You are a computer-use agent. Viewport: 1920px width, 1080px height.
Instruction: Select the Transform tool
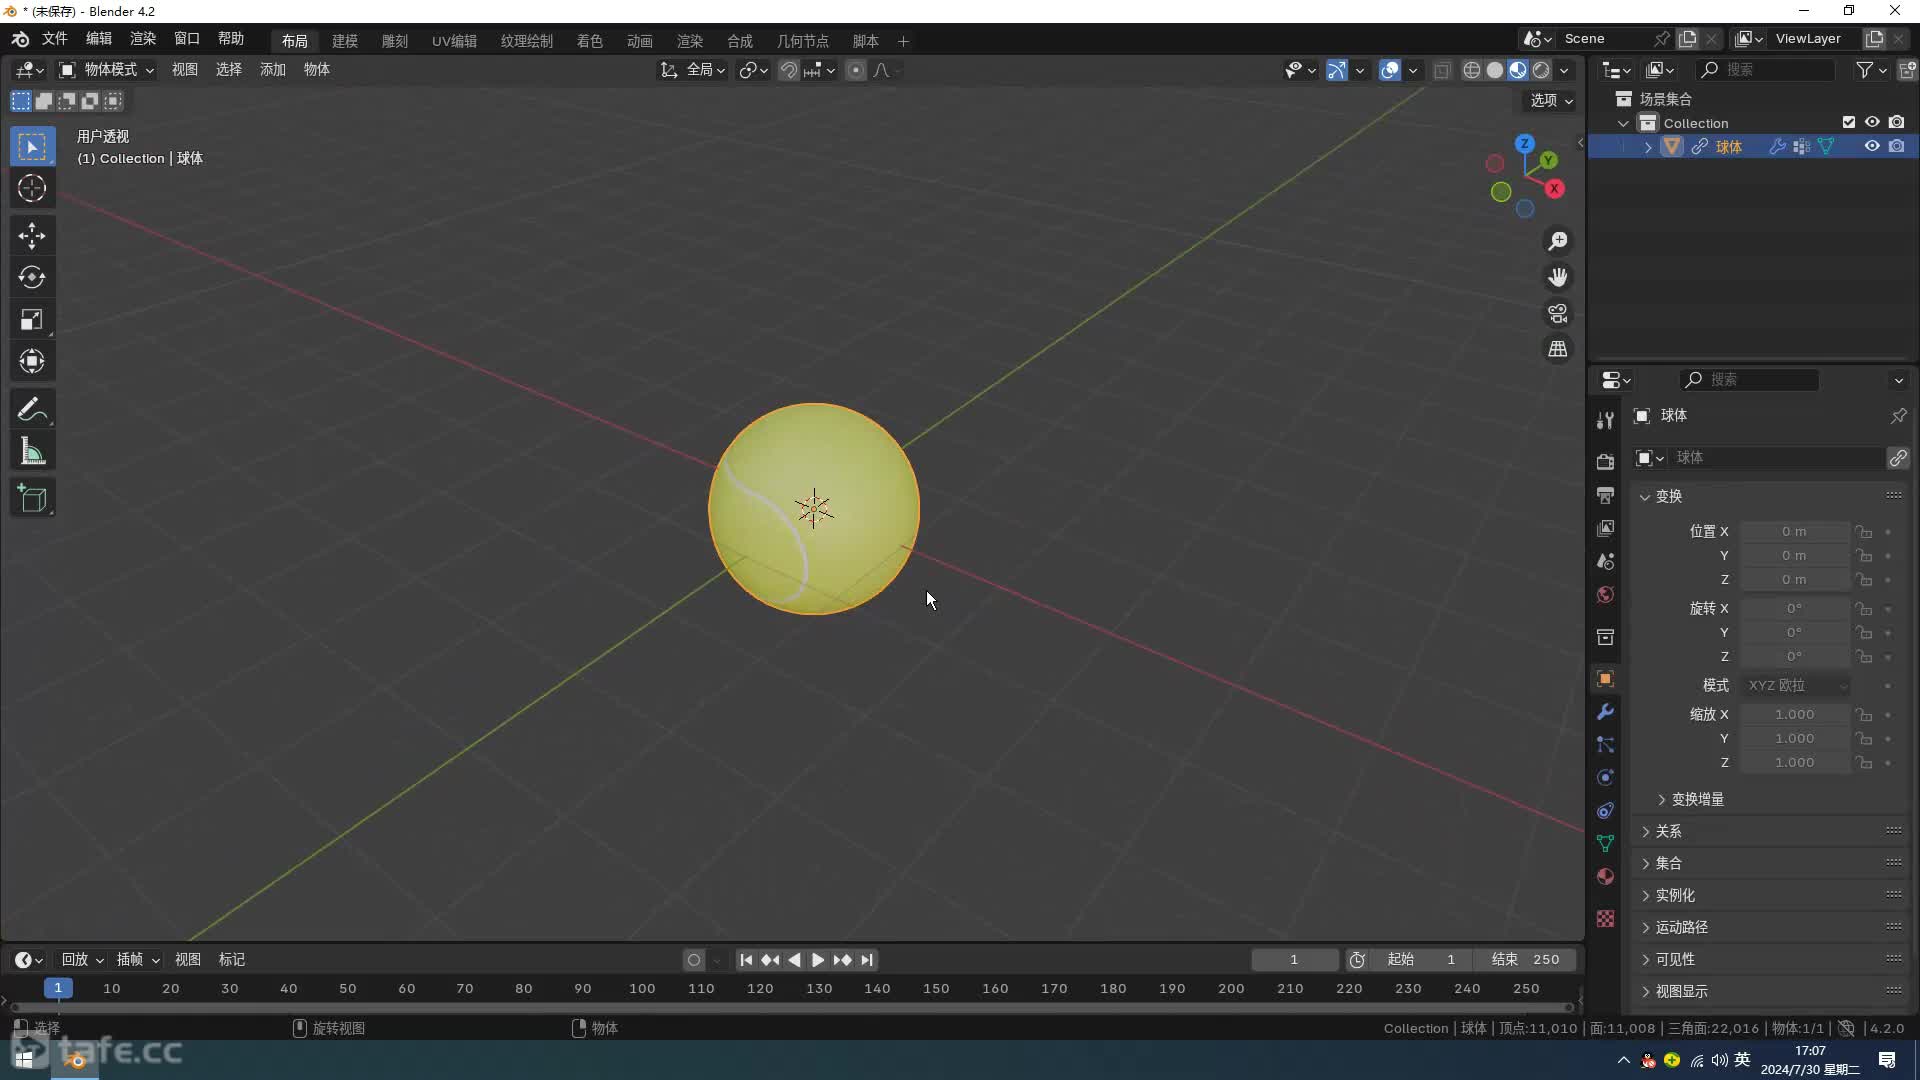(32, 361)
